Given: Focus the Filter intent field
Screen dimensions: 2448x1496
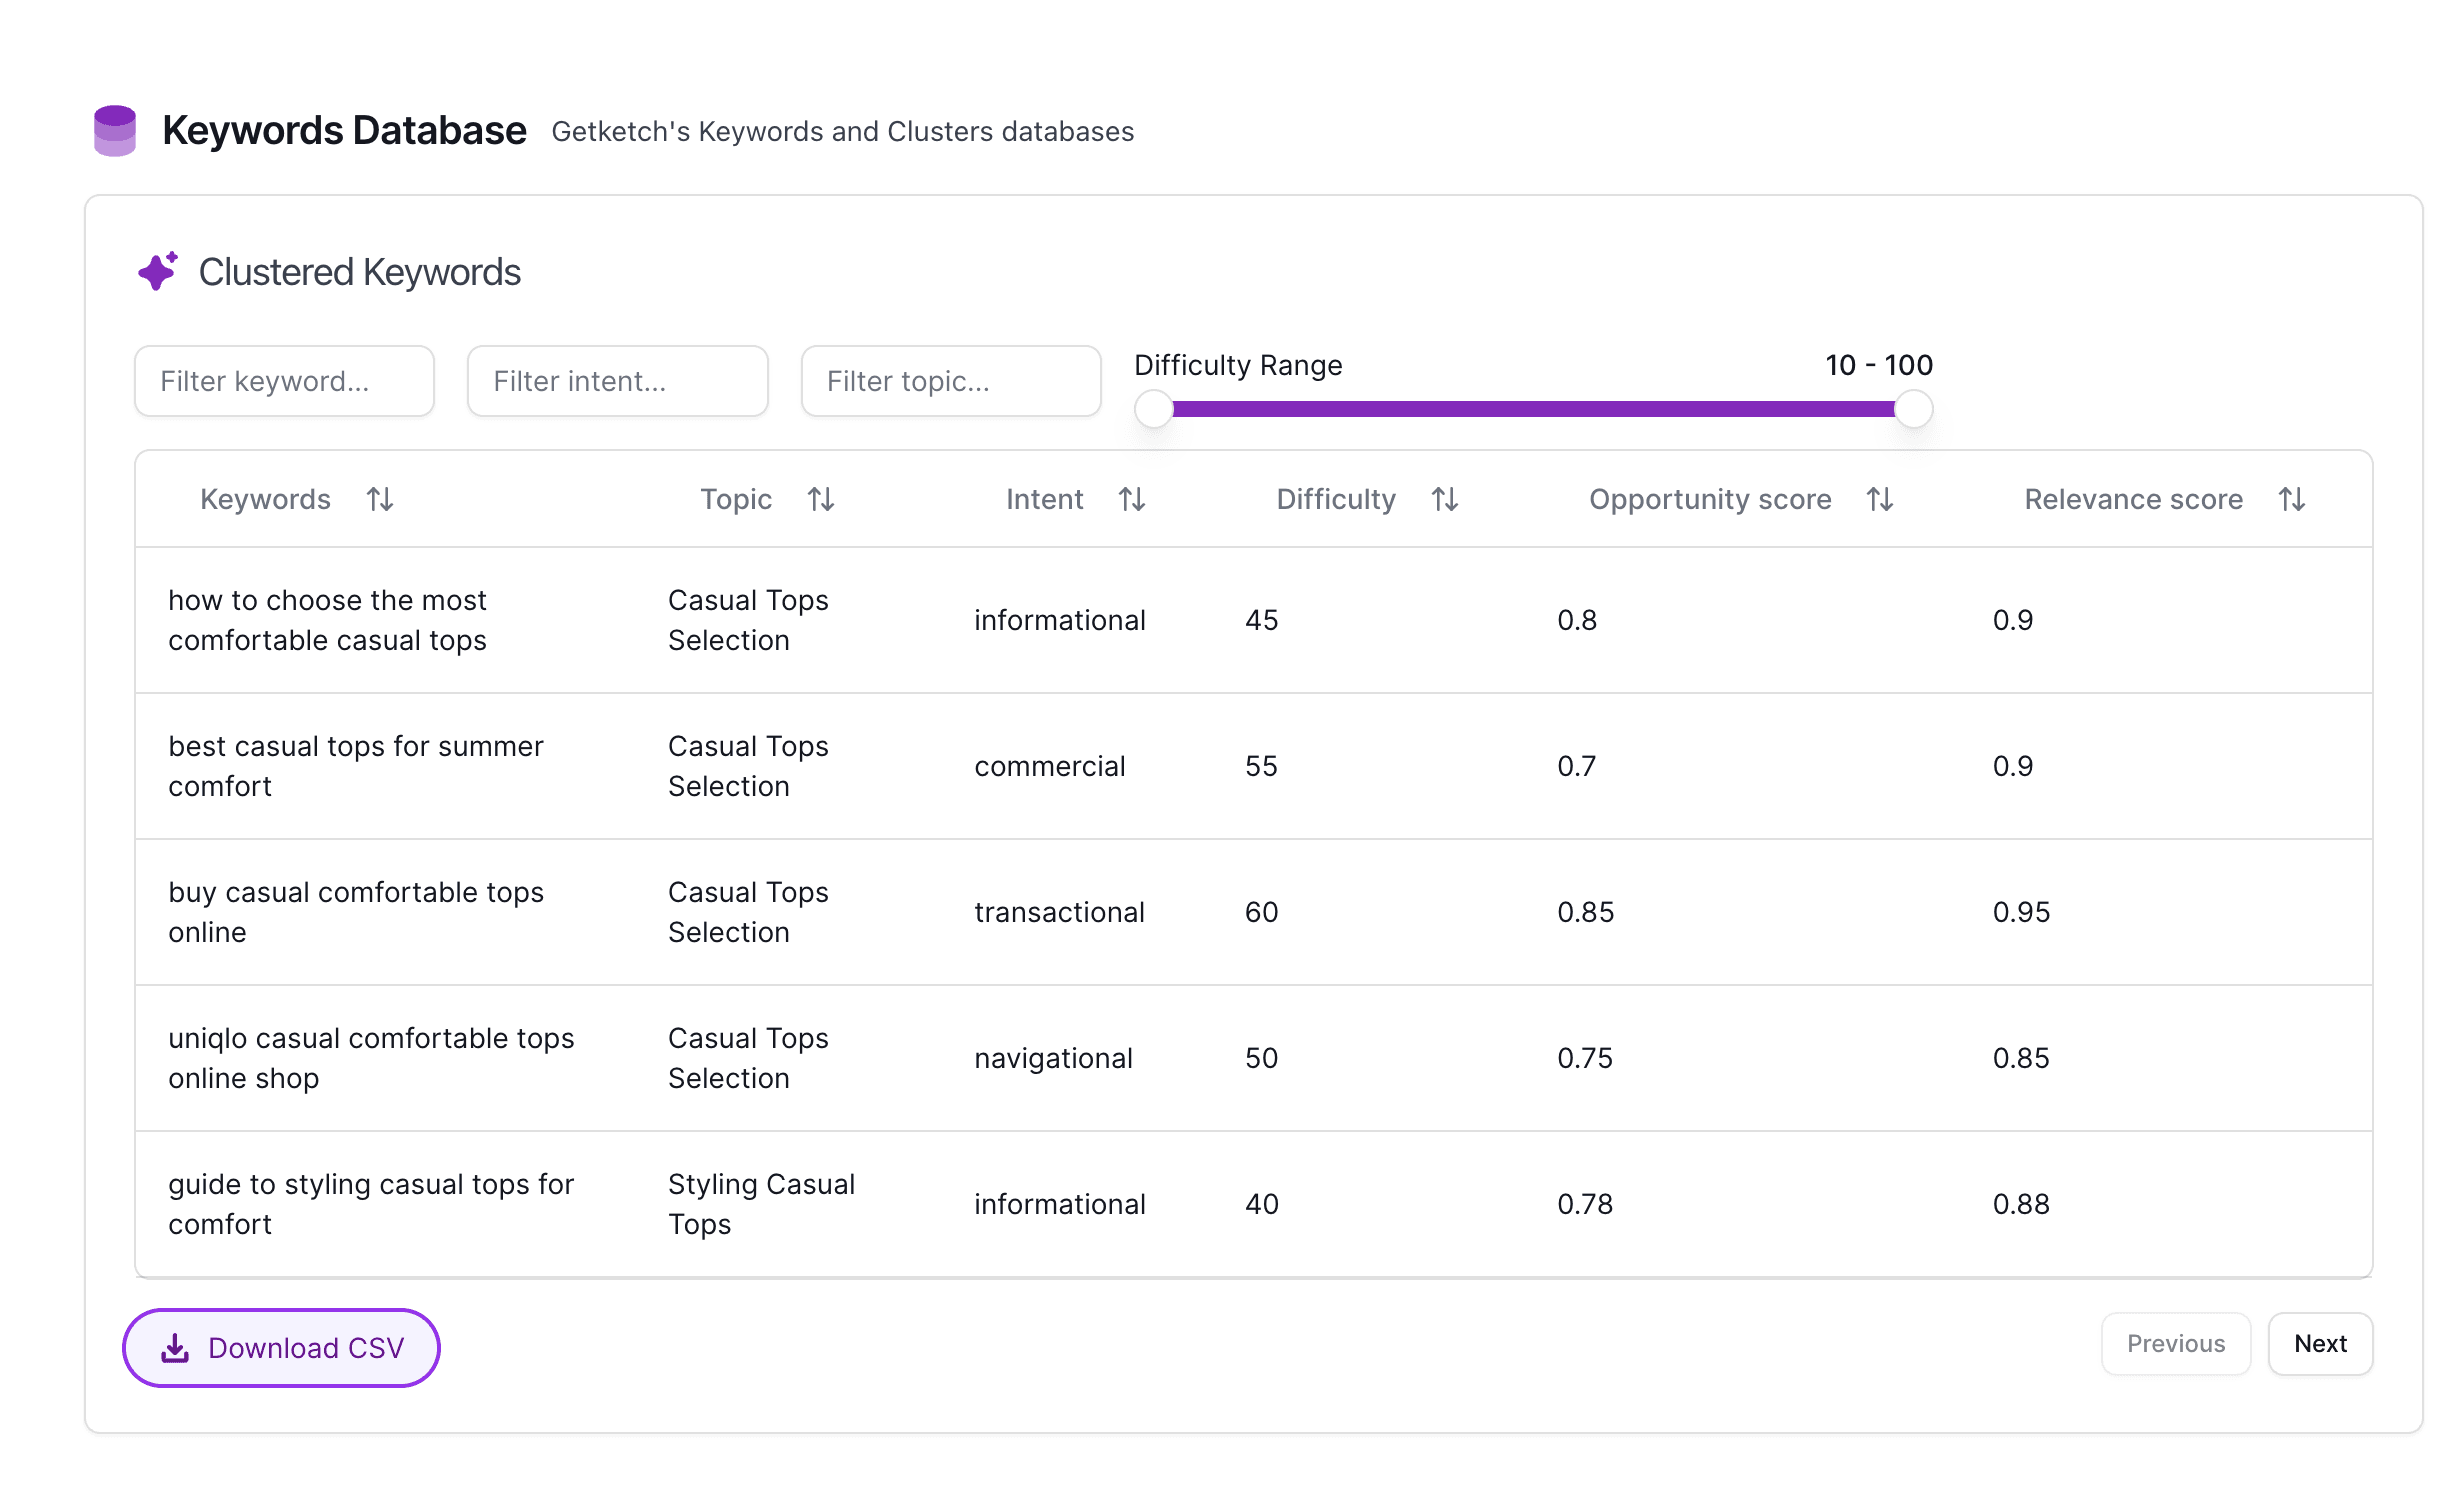Looking at the screenshot, I should tap(617, 381).
